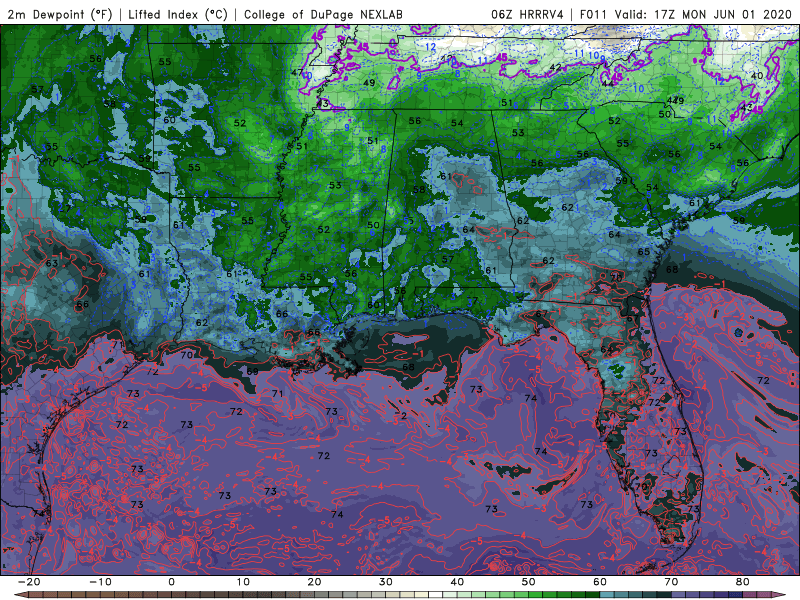Click the "-10" color bar label
Screen dimensions: 800x600
[x=100, y=582]
